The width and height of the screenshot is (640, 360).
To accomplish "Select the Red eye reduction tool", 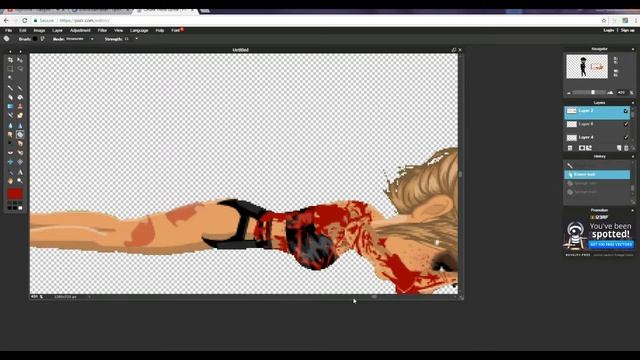I will (x=10, y=153).
